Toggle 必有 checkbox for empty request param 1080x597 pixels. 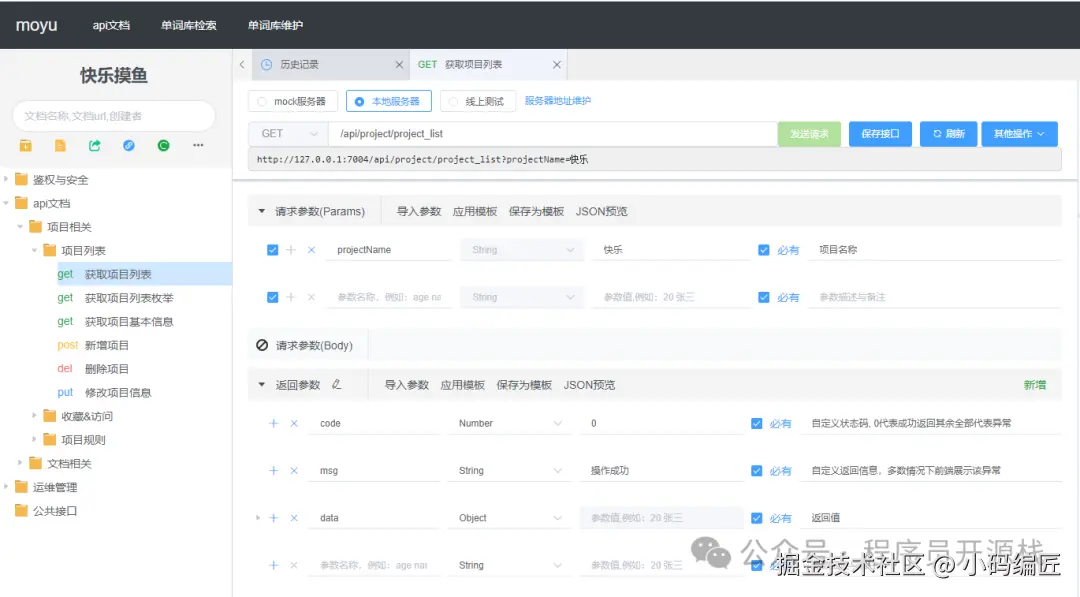coord(763,297)
